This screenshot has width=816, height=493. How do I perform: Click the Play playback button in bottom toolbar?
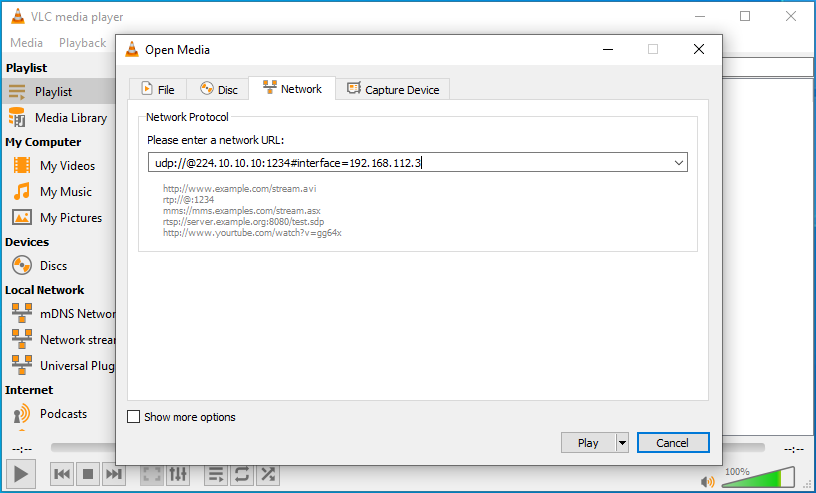point(21,474)
